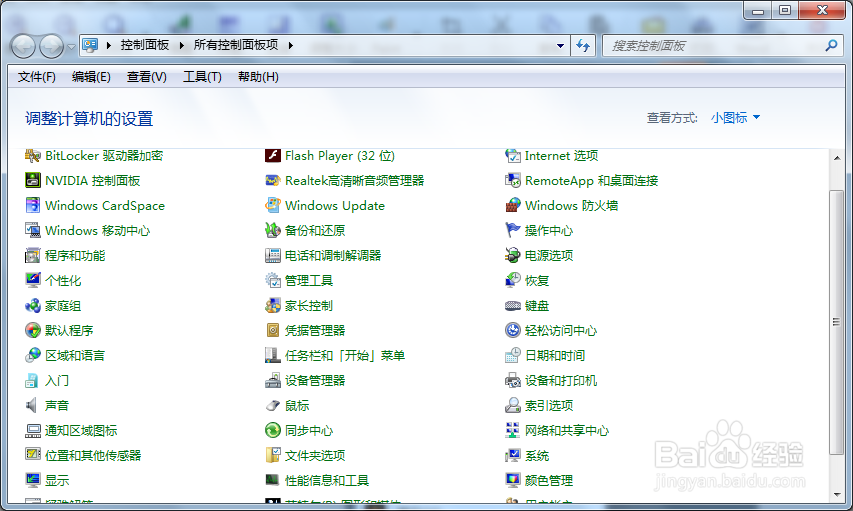This screenshot has width=853, height=511.
Task: Open the 文件(F) menu
Action: [x=36, y=77]
